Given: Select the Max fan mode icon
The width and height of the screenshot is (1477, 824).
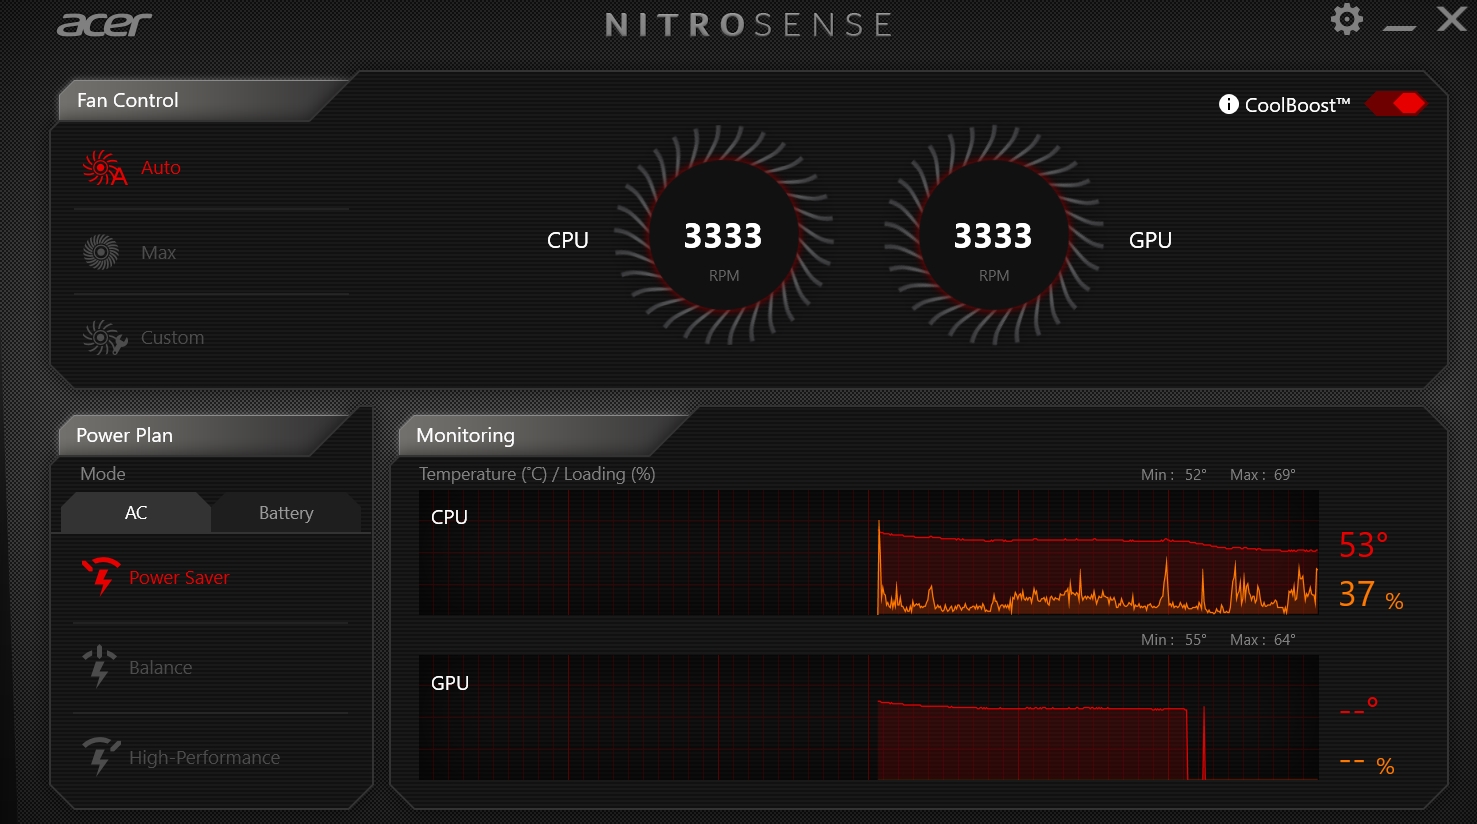Looking at the screenshot, I should tap(101, 253).
